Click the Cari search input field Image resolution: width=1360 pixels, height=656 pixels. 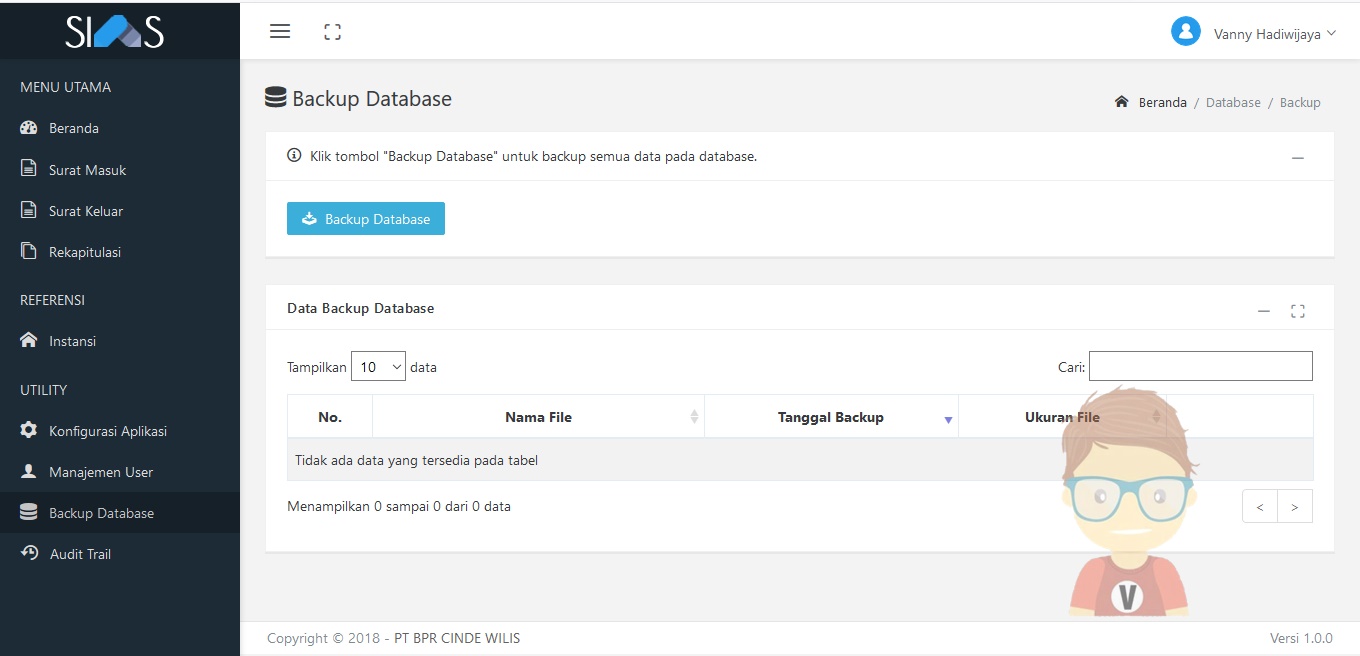(1200, 366)
